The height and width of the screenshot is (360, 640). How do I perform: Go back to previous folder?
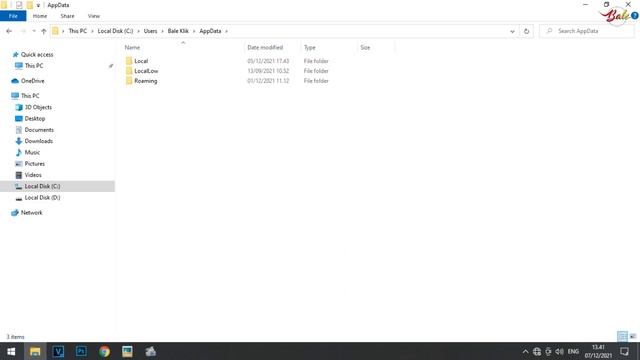coord(9,31)
